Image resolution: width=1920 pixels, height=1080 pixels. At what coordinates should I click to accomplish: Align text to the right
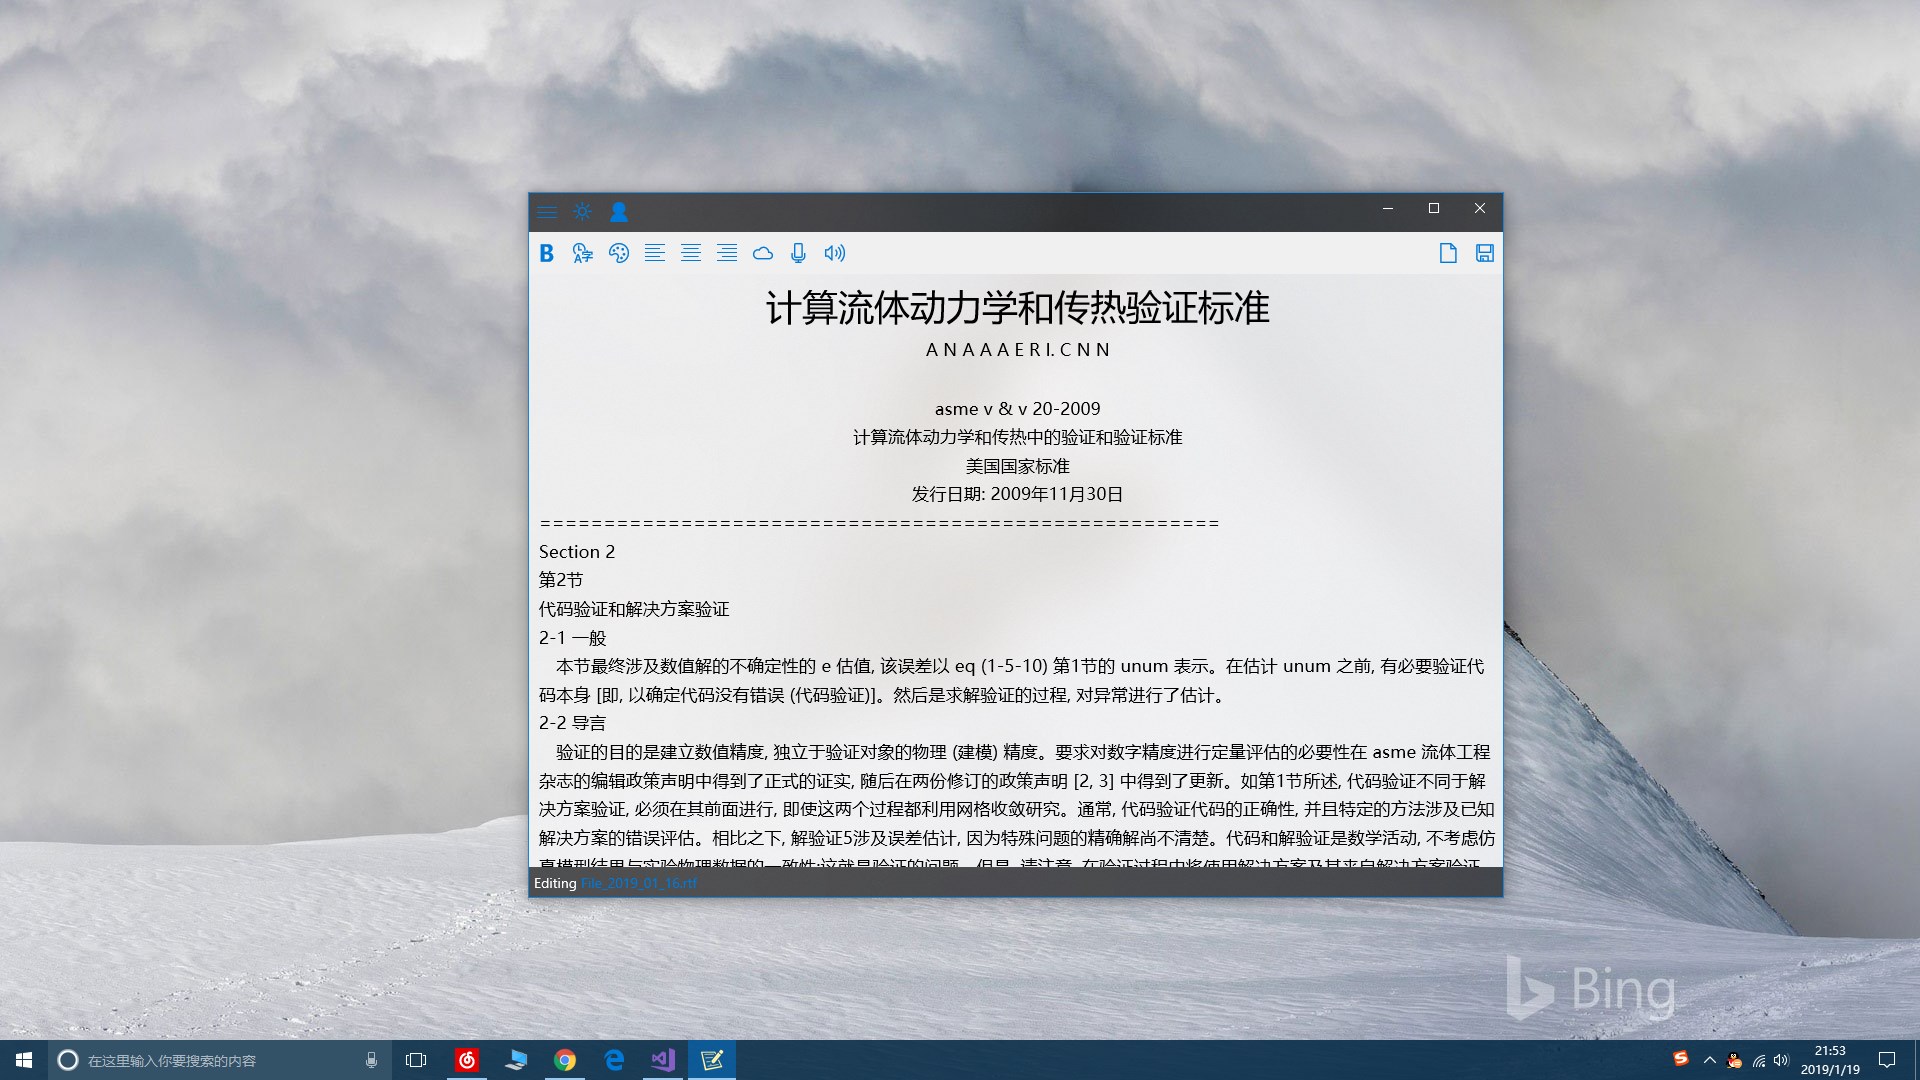pyautogui.click(x=727, y=253)
